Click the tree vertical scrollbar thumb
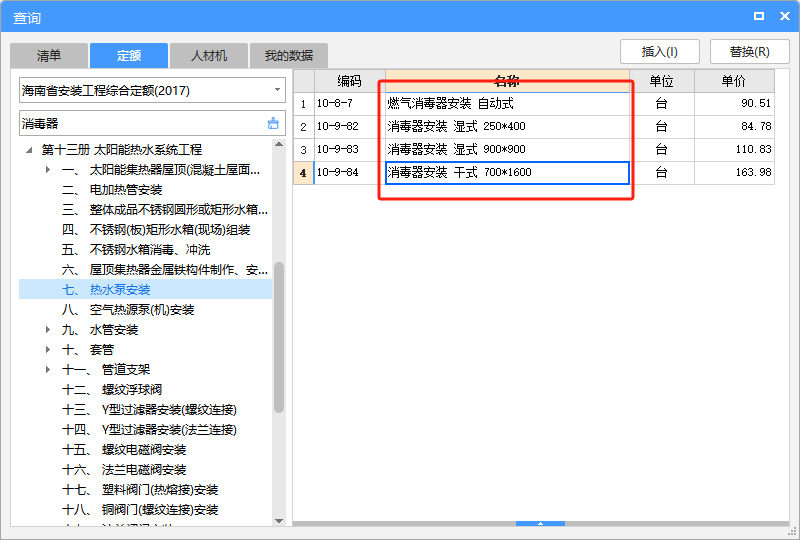The image size is (800, 540). coord(279,337)
